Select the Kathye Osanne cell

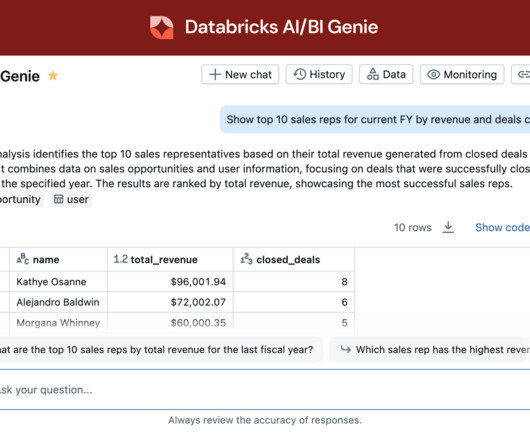tap(58, 282)
